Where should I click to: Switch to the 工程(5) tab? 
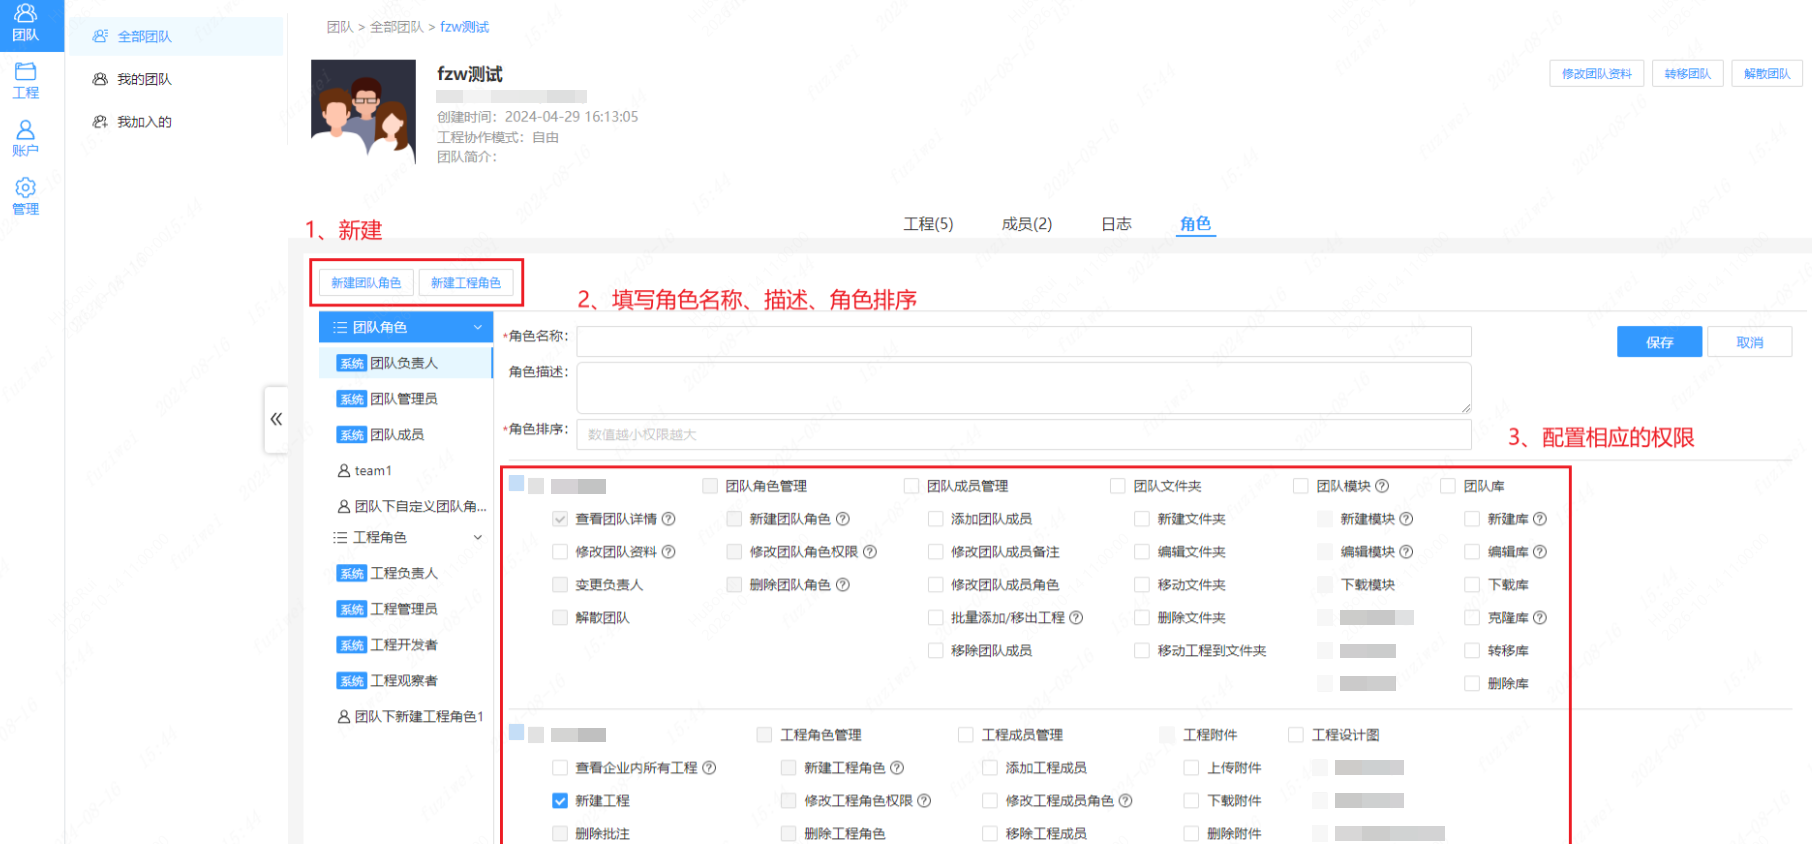click(x=928, y=224)
